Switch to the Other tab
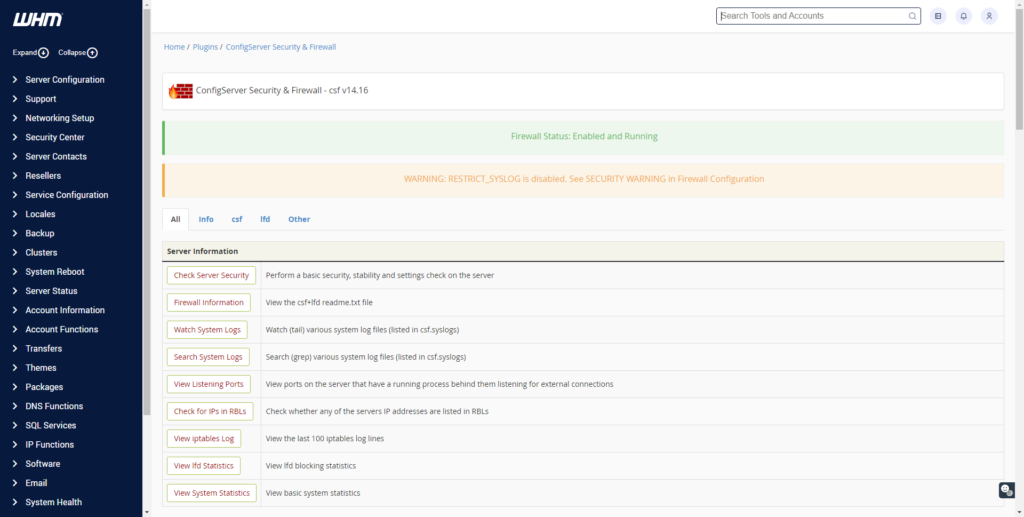Viewport: 1024px width, 517px height. (x=299, y=219)
